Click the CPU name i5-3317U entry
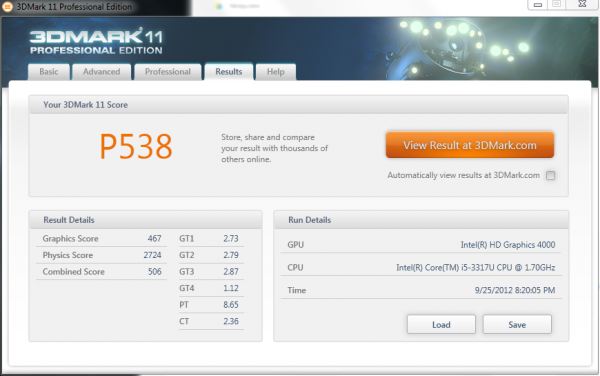This screenshot has height=376, width=600. point(476,267)
